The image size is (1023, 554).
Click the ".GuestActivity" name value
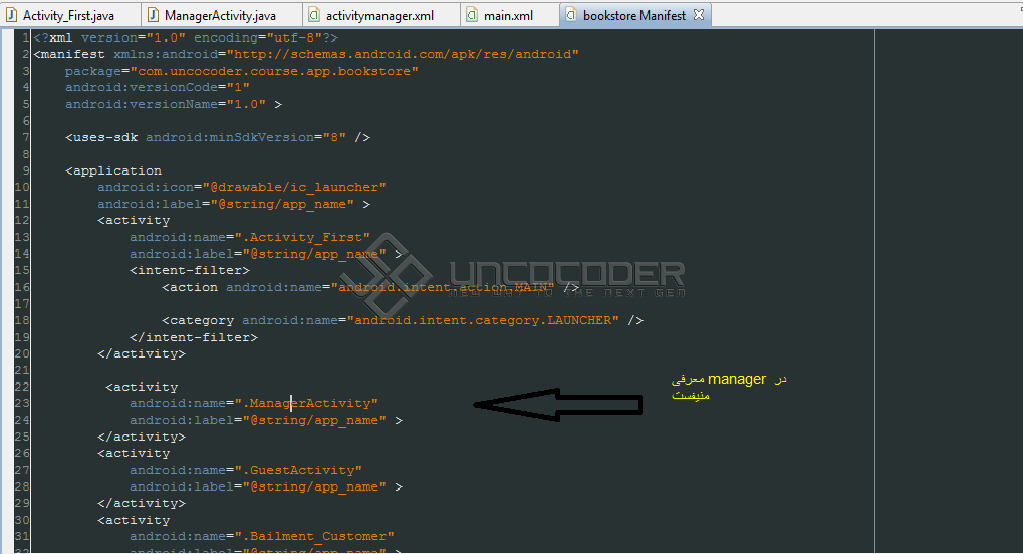click(x=298, y=470)
